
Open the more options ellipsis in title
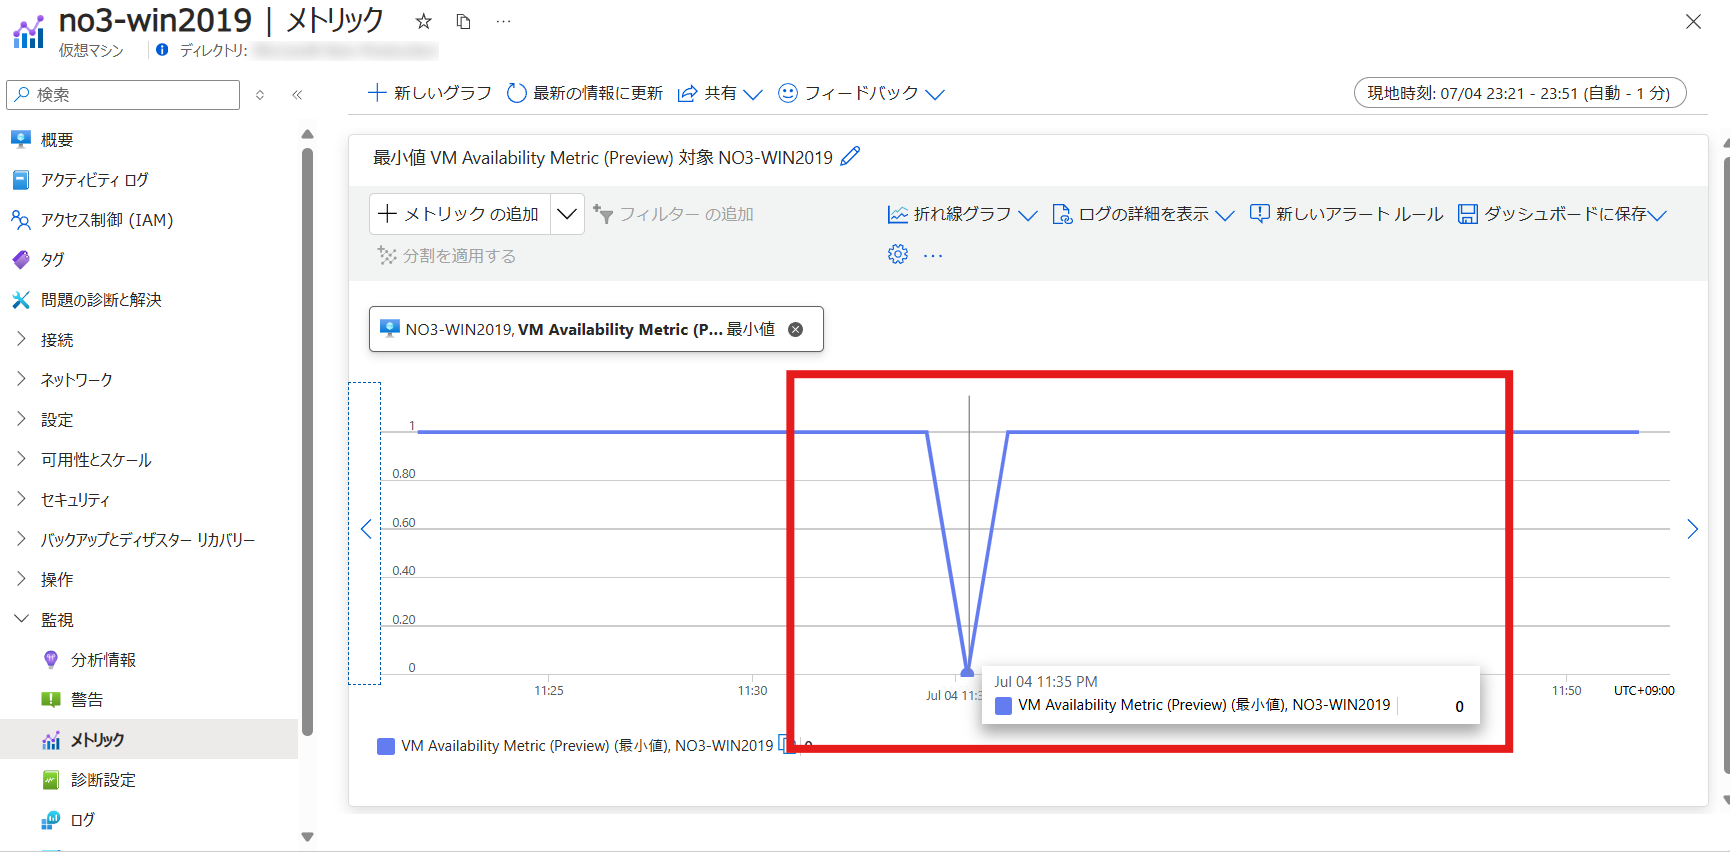coord(503,21)
